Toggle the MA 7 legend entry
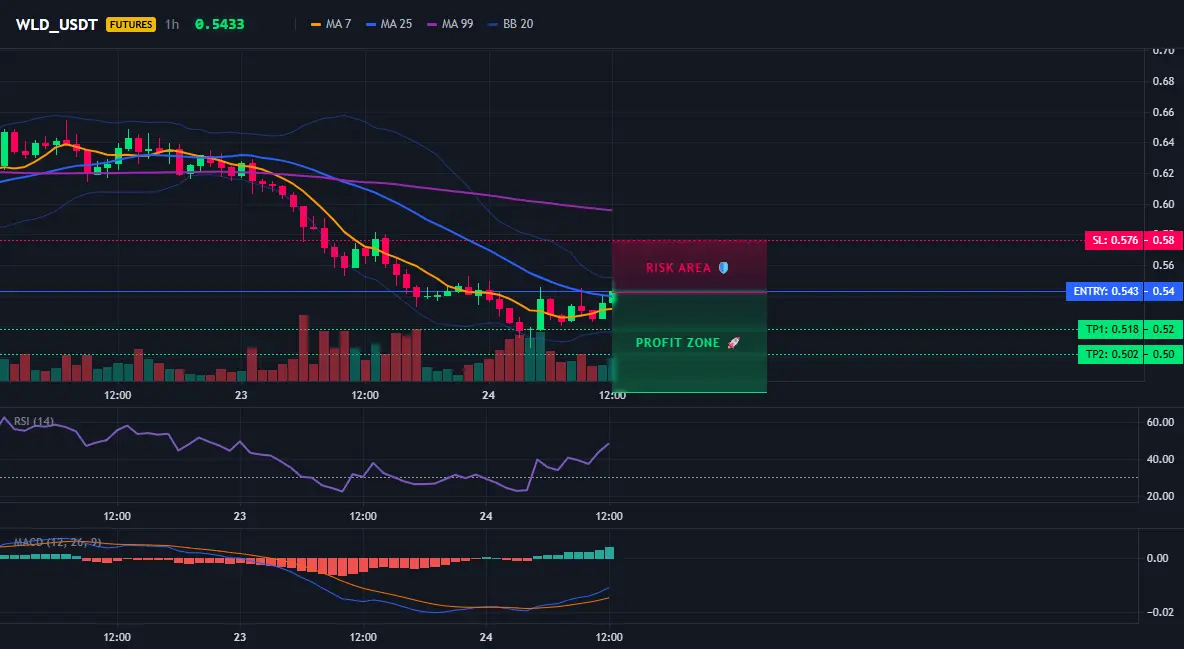Viewport: 1184px width, 649px height. pyautogui.click(x=331, y=24)
